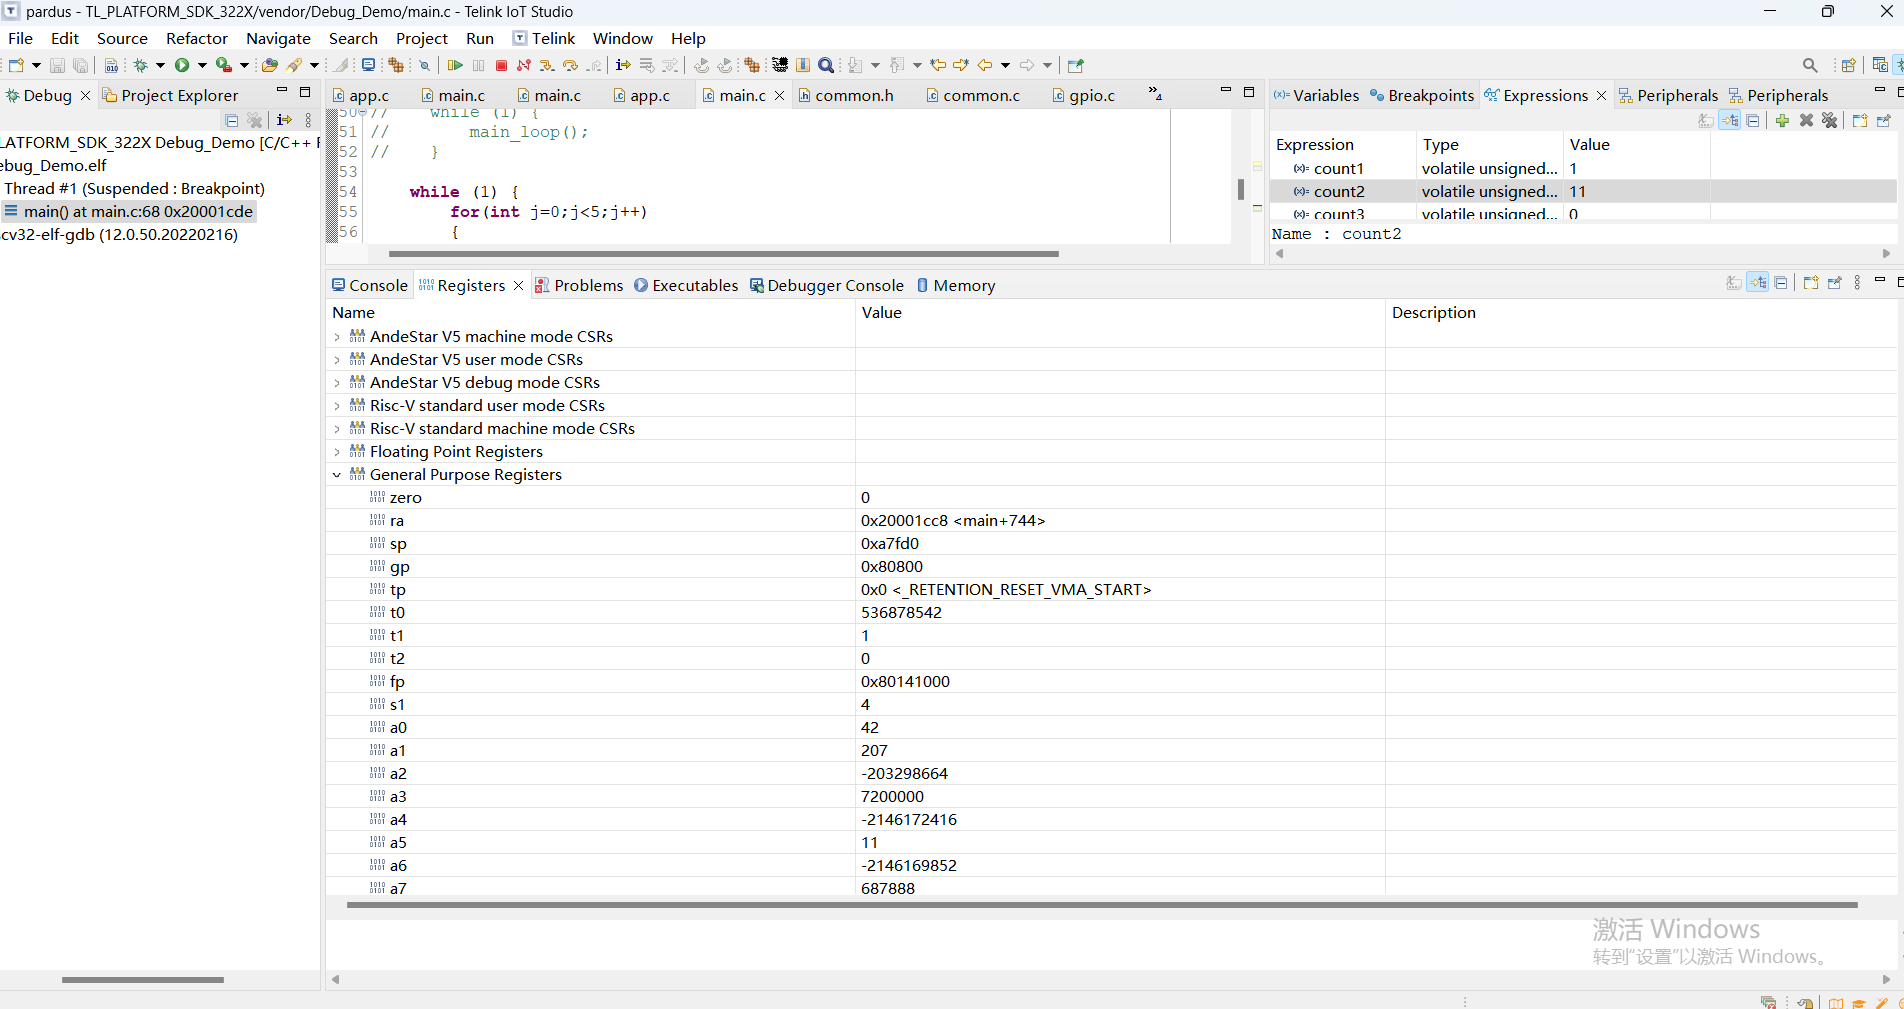Toggle Show Type Names in Expressions toolbar
The height and width of the screenshot is (1009, 1904).
[x=1706, y=120]
